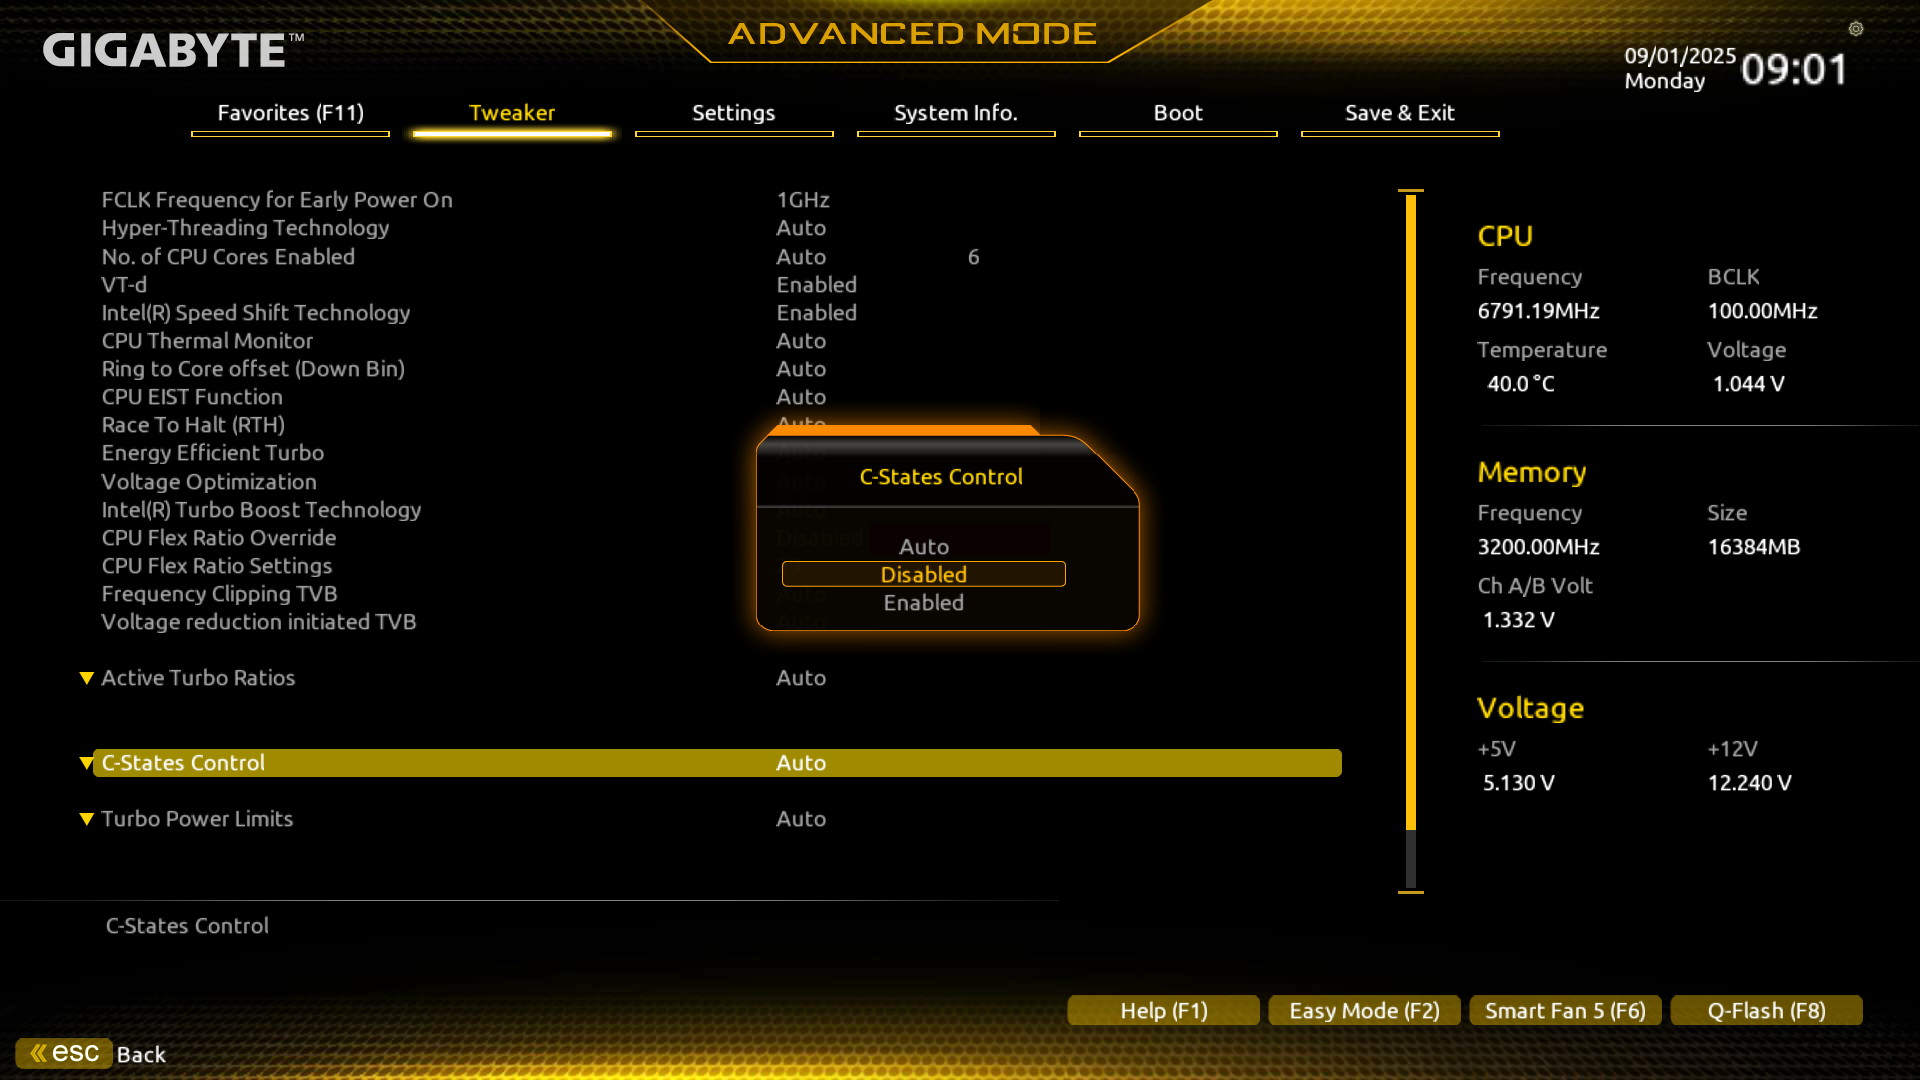
Task: Select Hyper-Threading Technology Auto value
Action: [x=801, y=228]
